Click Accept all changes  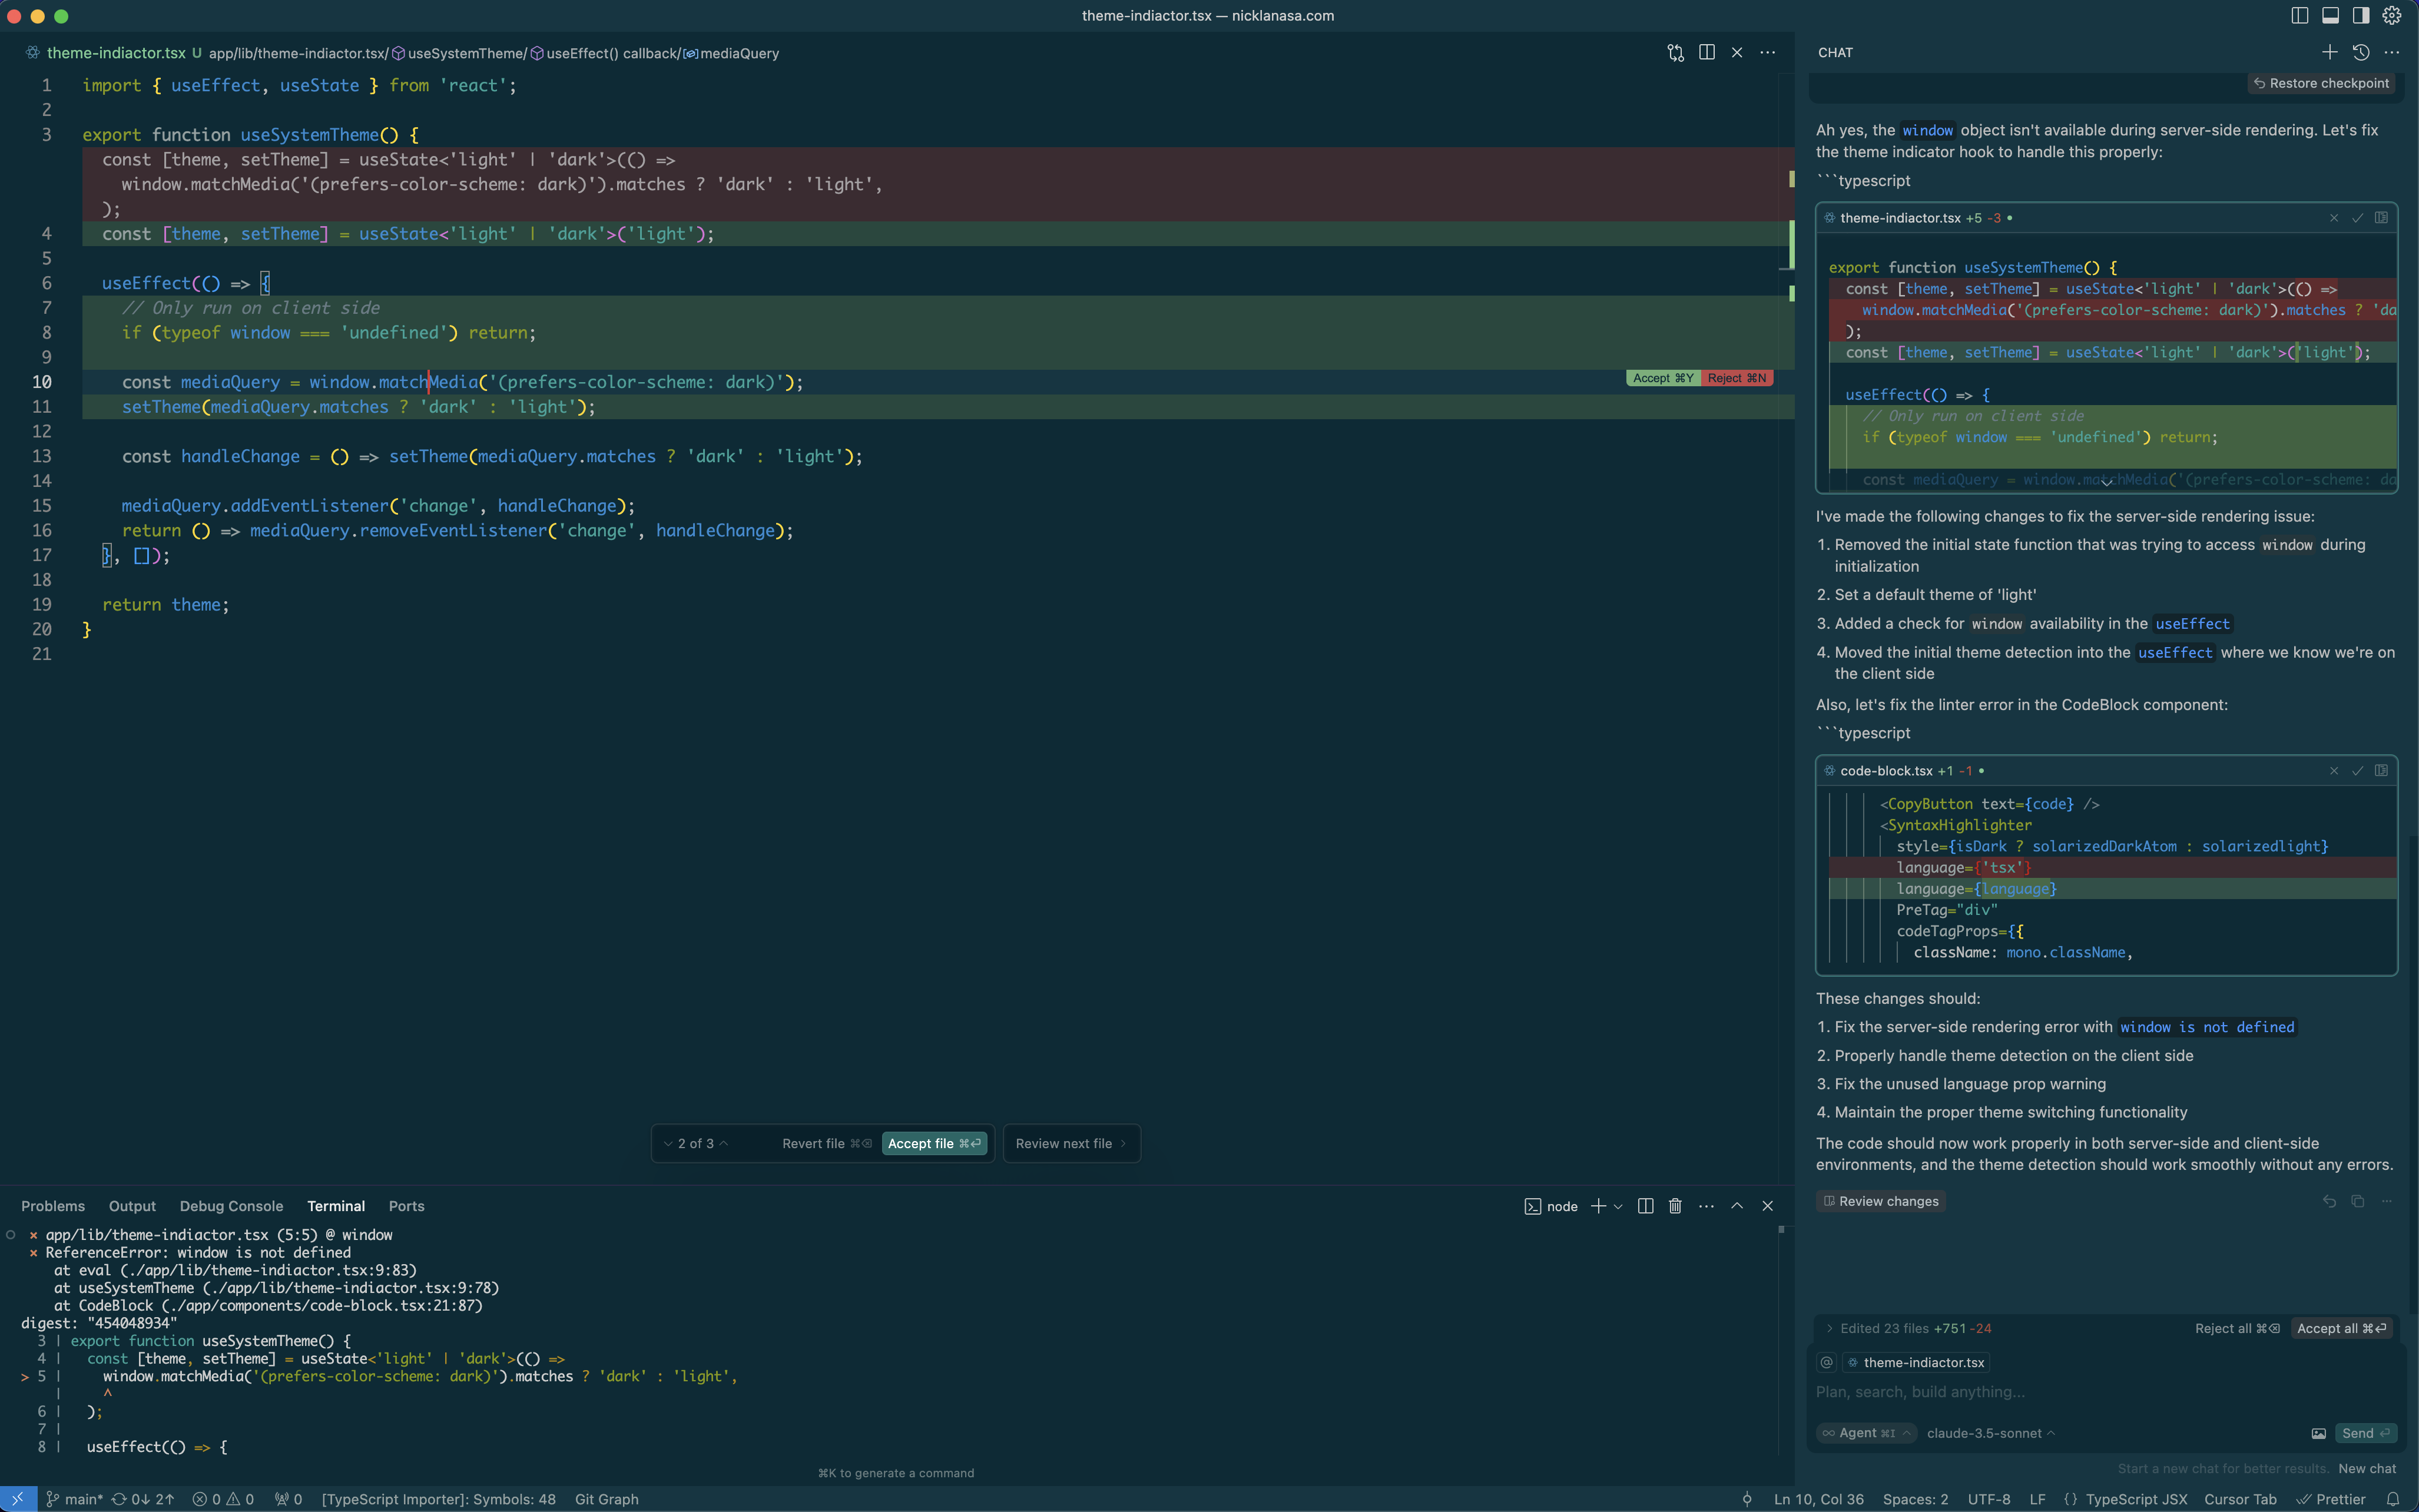coord(2341,1328)
